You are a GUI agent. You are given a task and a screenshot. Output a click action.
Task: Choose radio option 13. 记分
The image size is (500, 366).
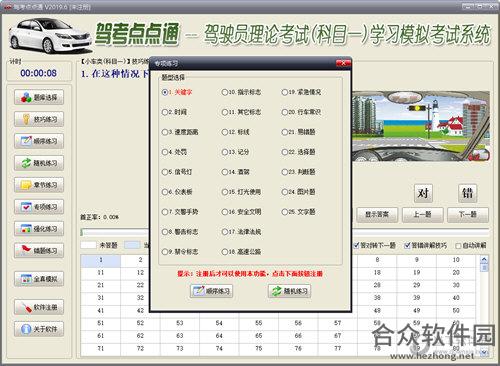(x=236, y=152)
